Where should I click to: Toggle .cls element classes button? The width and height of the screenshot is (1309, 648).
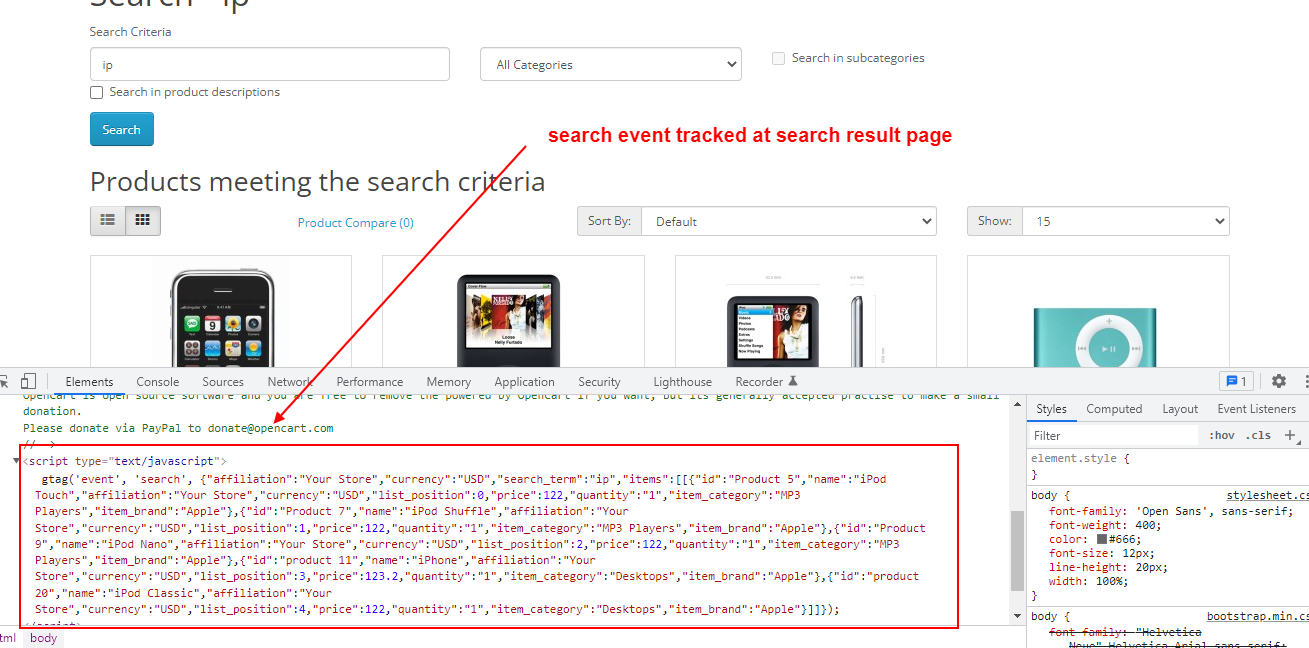(1258, 435)
